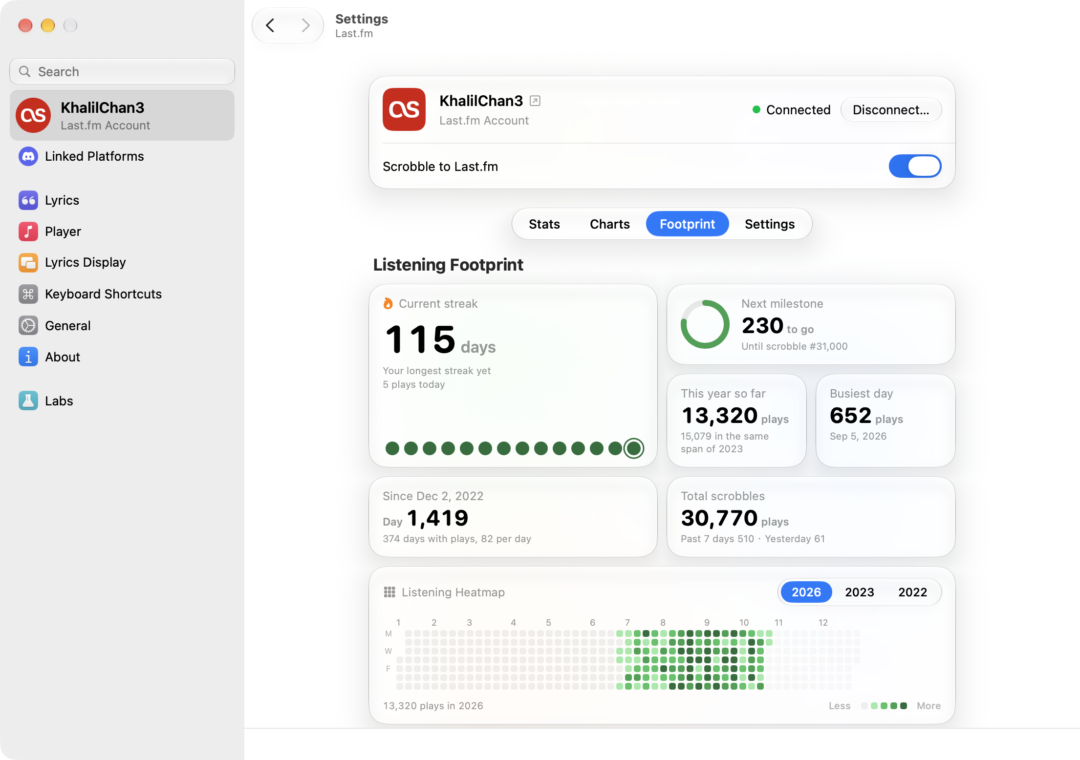The width and height of the screenshot is (1080, 760).
Task: Go forward with the right chevron
Action: (305, 25)
